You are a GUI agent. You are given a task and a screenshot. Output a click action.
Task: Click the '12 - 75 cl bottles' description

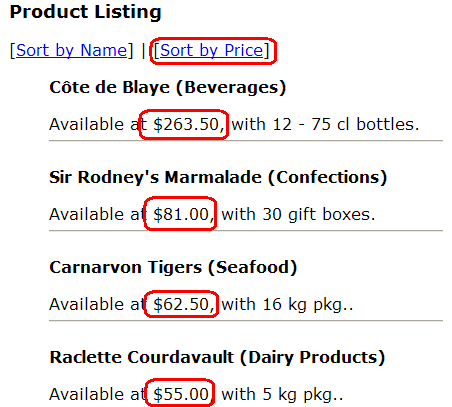[343, 124]
